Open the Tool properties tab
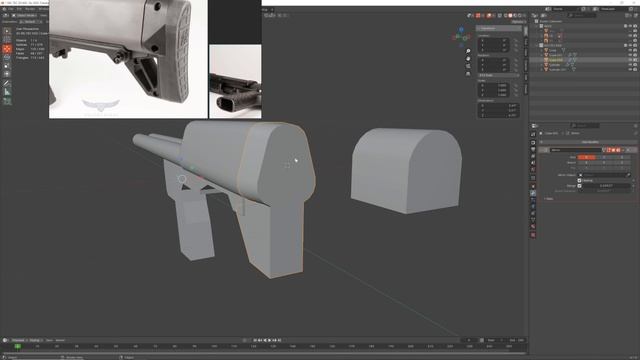This screenshot has width=640, height=360. coord(533,134)
